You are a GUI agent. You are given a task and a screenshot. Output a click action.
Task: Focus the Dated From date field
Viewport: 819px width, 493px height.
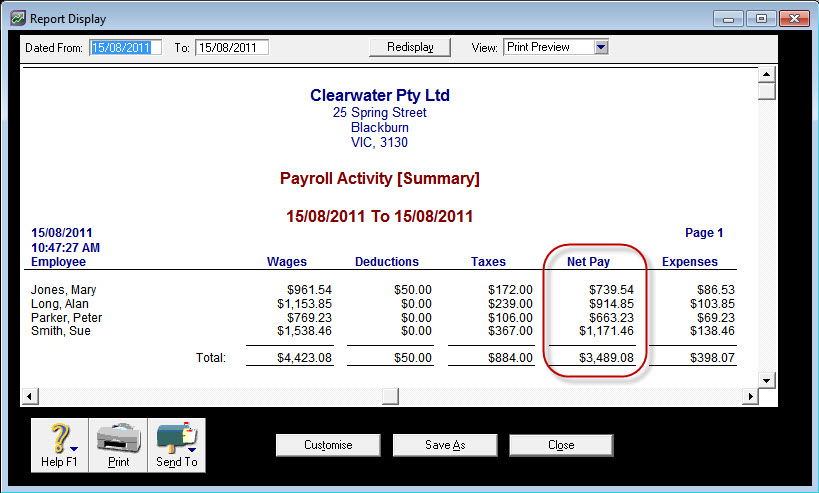125,48
